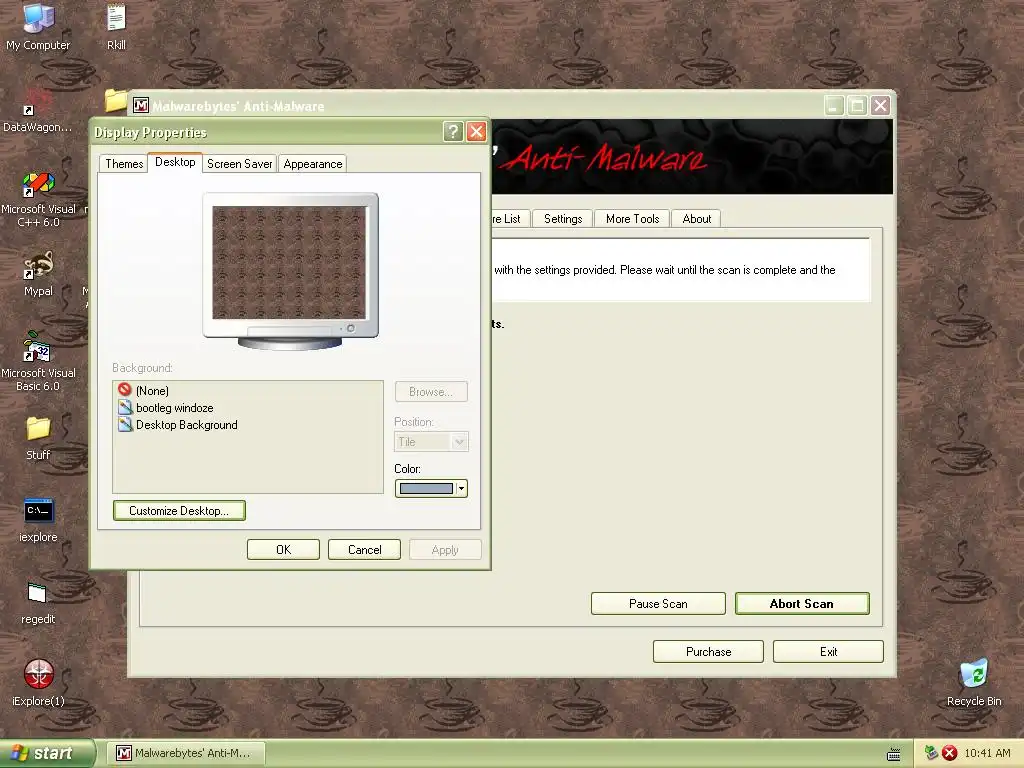Click the Browse... button
This screenshot has height=768, width=1024.
coord(431,392)
